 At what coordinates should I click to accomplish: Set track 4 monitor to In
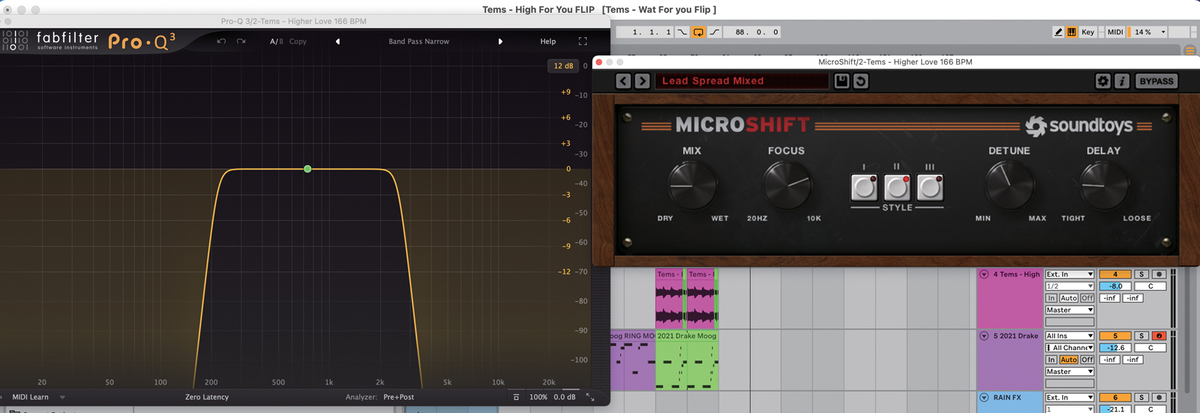(x=1051, y=298)
